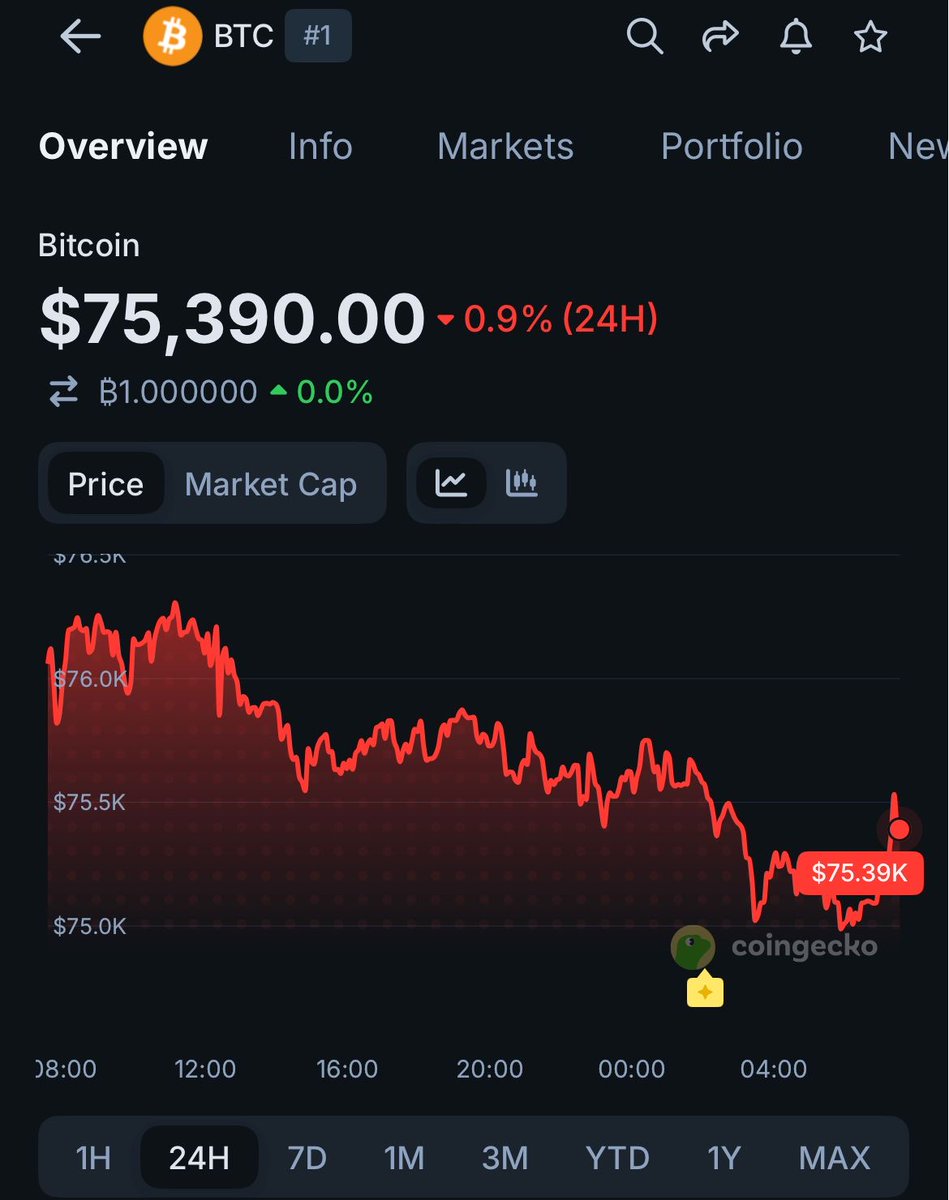The width and height of the screenshot is (949, 1200).
Task: Switch to candlestick chart view
Action: (522, 483)
